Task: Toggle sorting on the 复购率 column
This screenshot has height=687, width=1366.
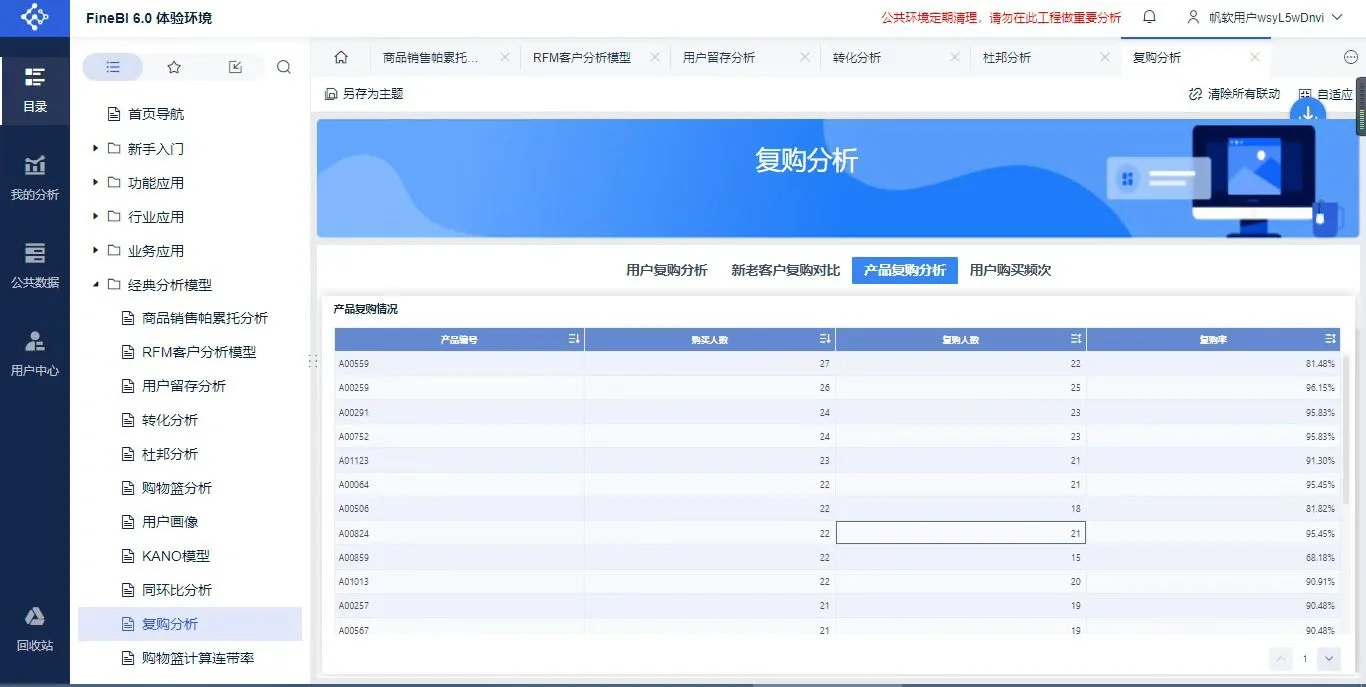Action: click(x=1330, y=339)
